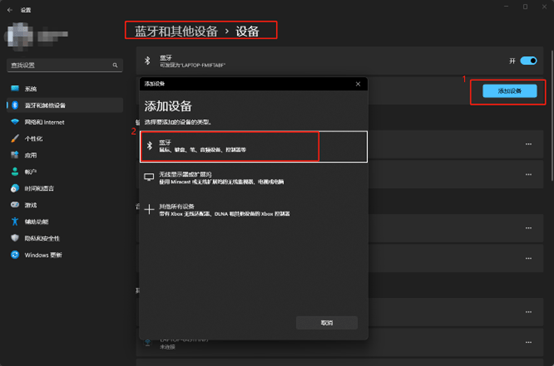Go back using the settings back arrow
554x366 pixels.
click(10, 10)
